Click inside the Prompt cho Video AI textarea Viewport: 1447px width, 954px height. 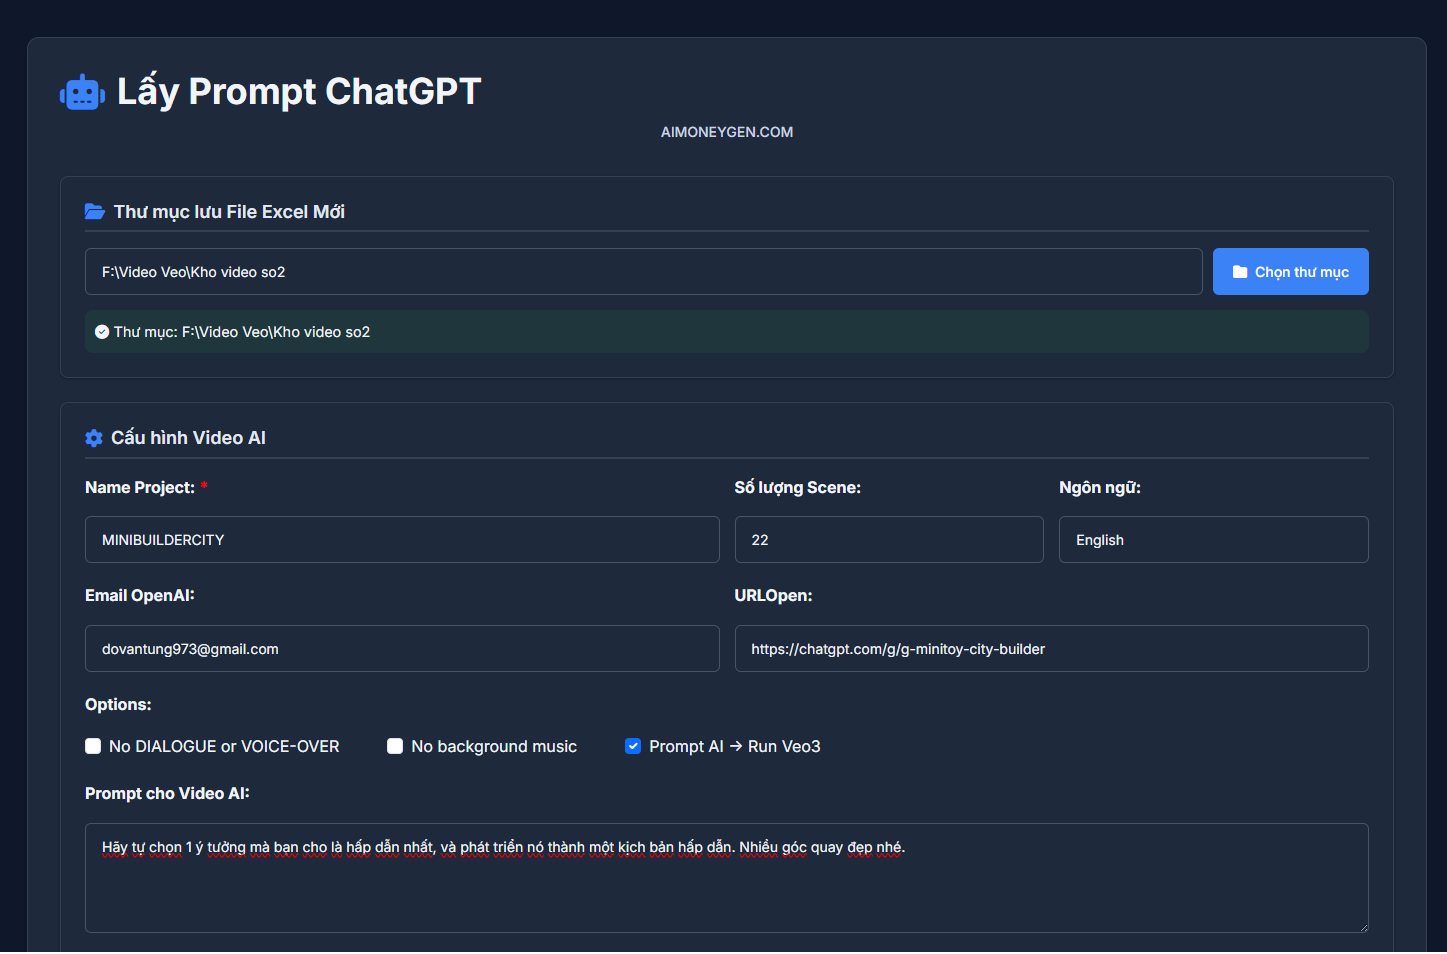coord(726,885)
